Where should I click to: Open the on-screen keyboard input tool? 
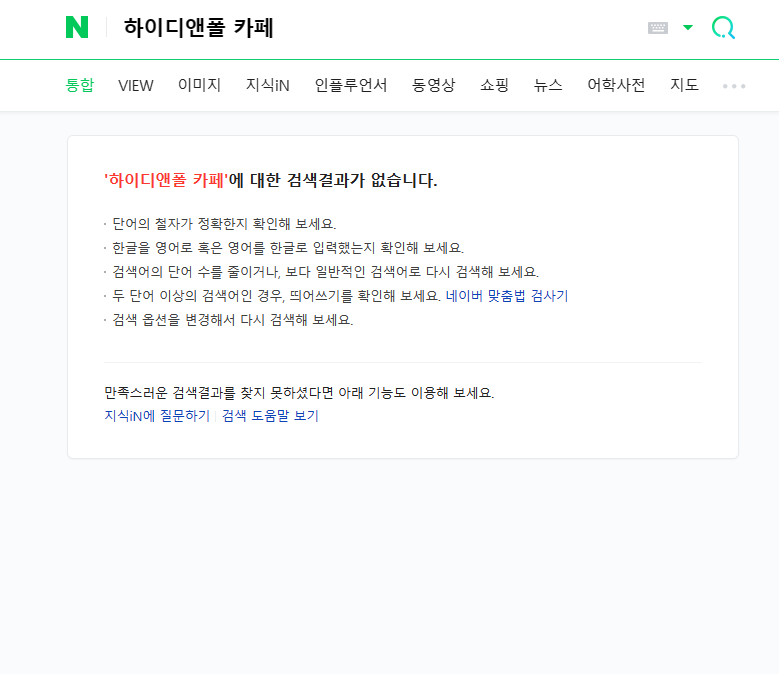pyautogui.click(x=658, y=28)
